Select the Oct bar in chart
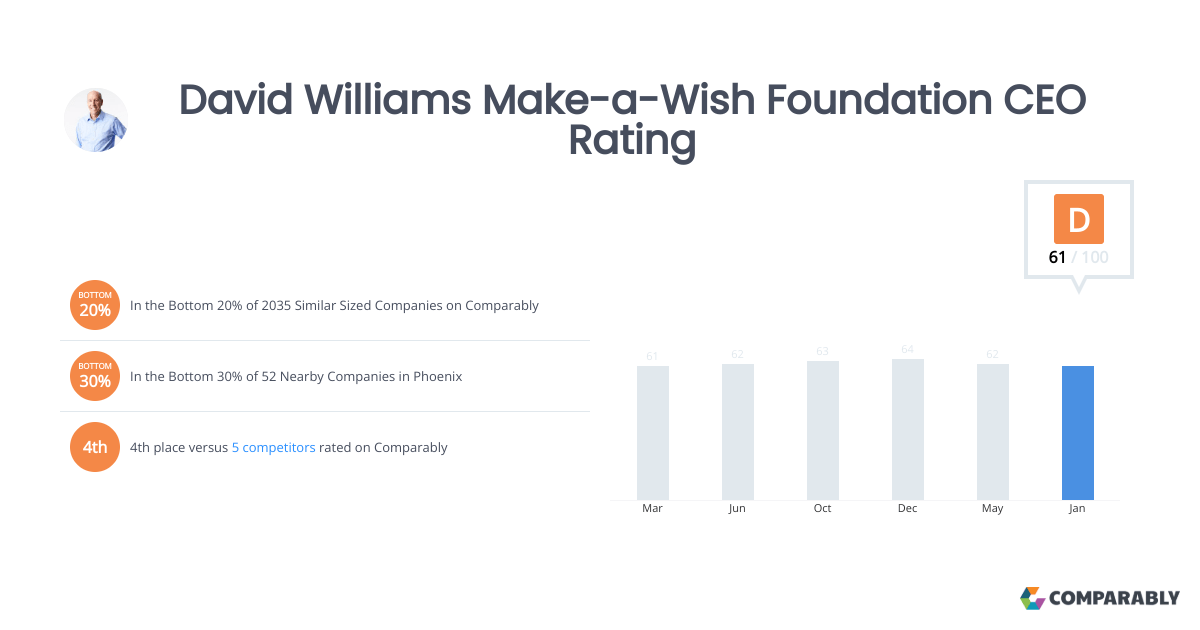 pyautogui.click(x=823, y=431)
